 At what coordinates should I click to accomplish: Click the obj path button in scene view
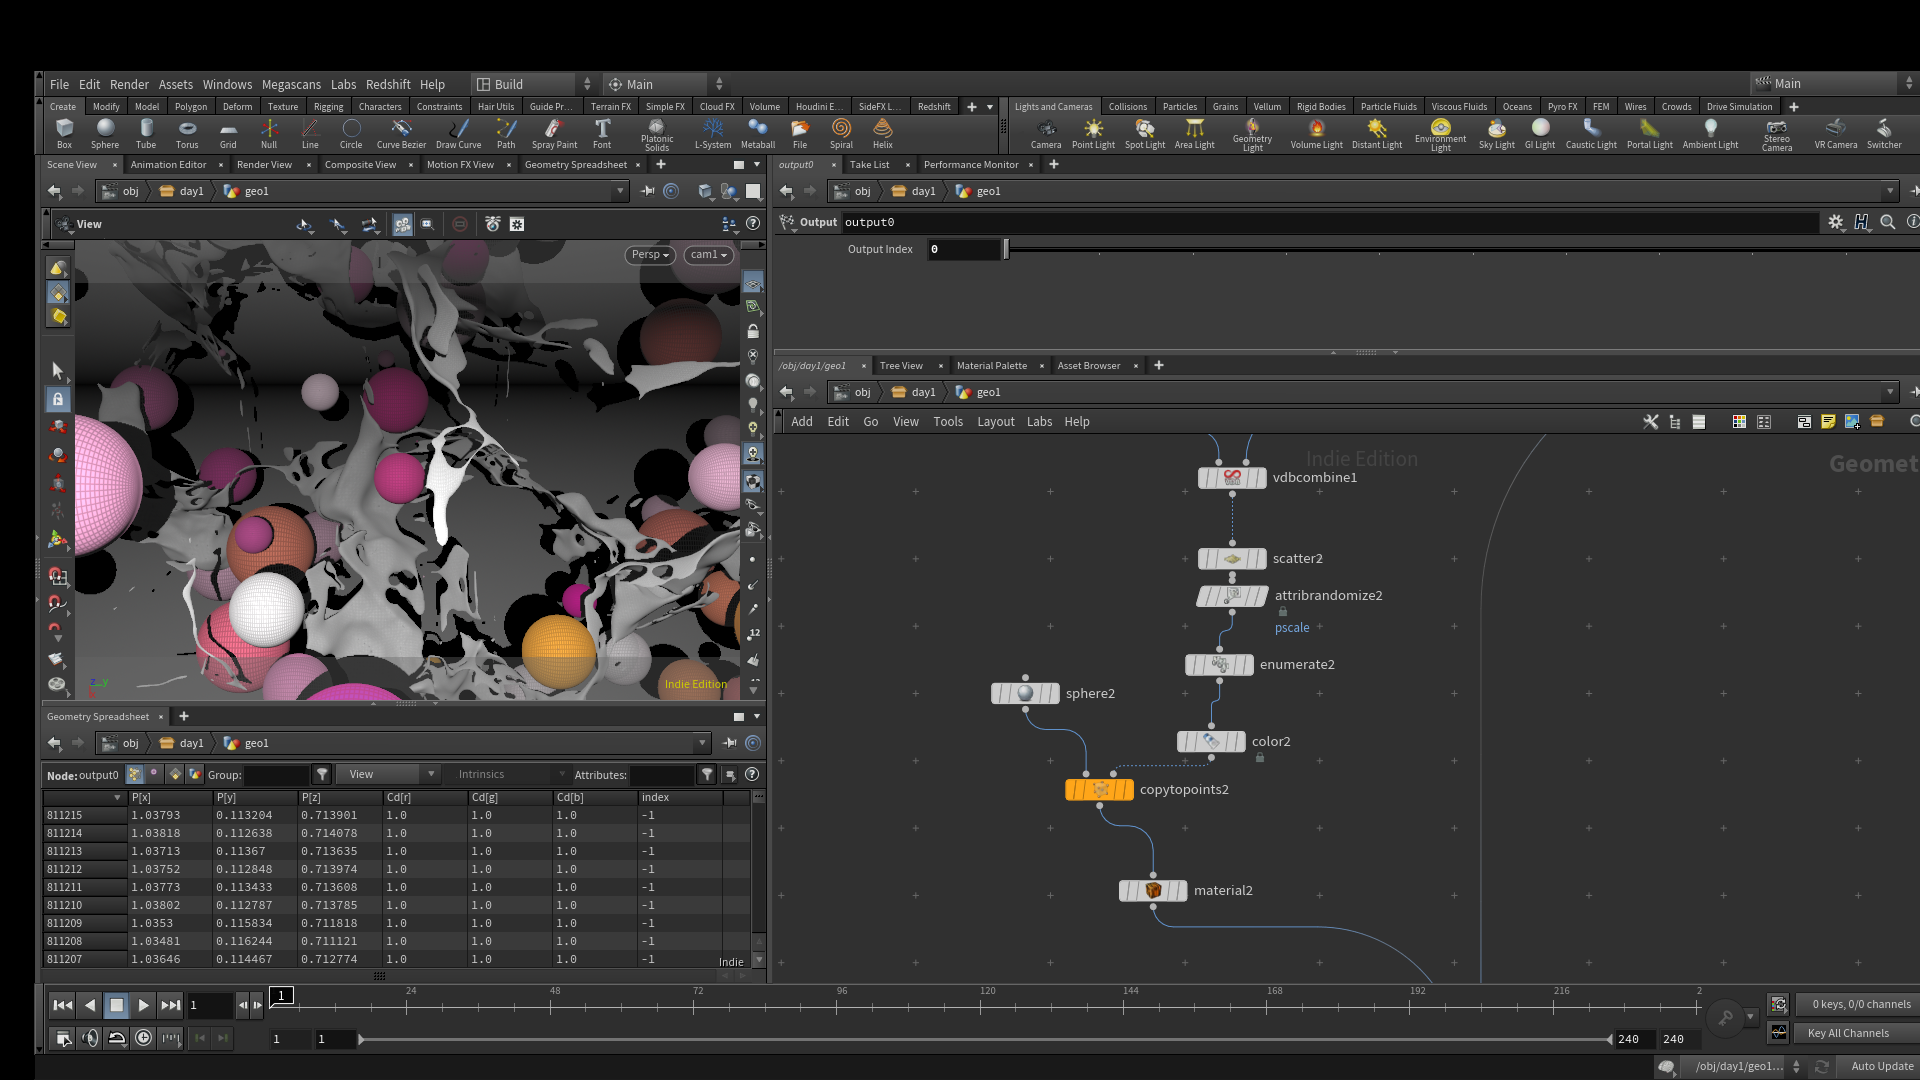[121, 191]
